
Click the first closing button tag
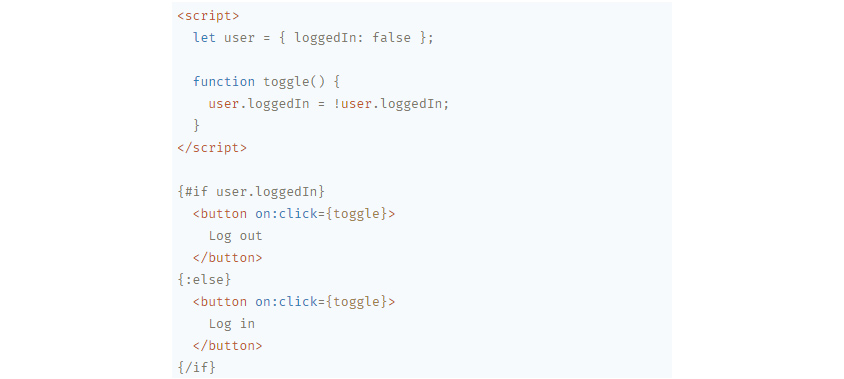tap(228, 258)
